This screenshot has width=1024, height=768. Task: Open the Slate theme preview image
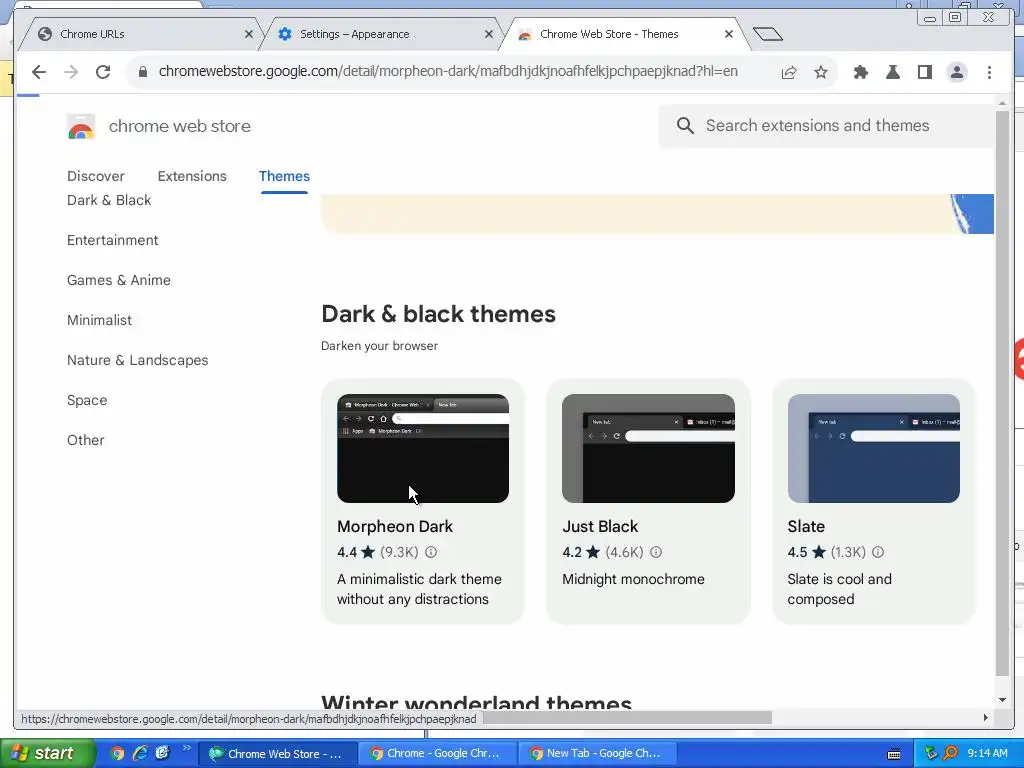[x=874, y=448]
